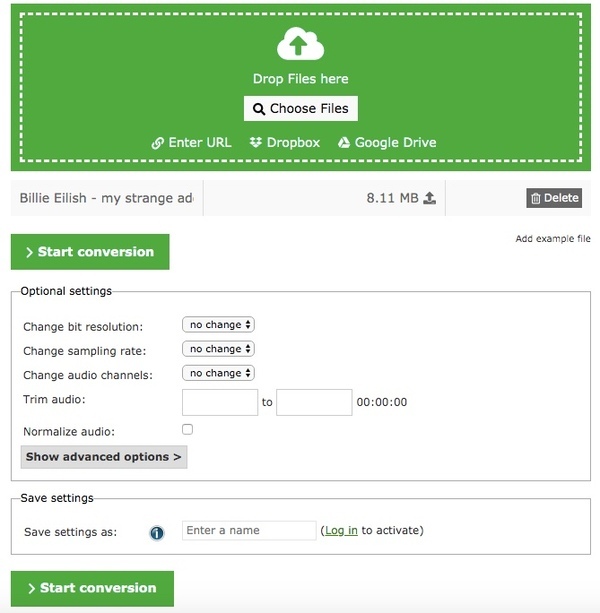
Task: Click the Add example file link
Action: click(552, 239)
